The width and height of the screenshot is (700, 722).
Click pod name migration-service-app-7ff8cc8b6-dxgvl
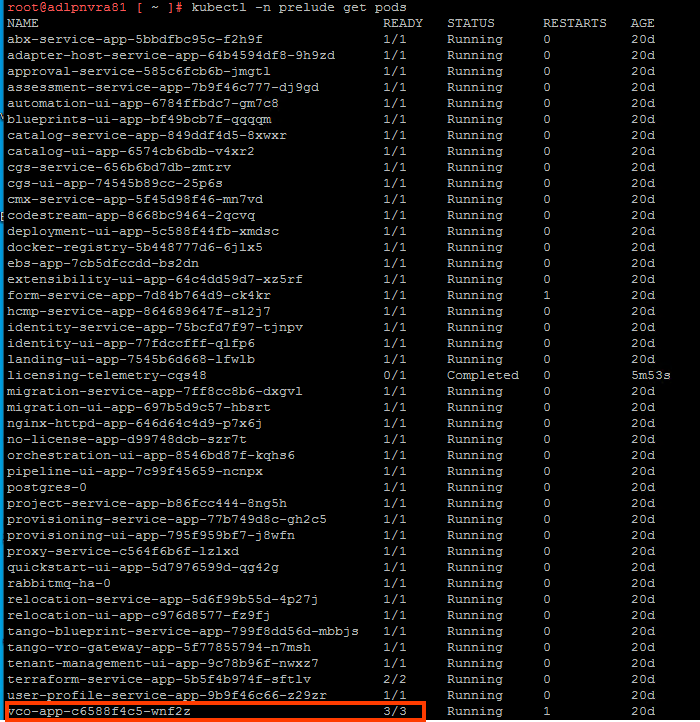tap(155, 391)
